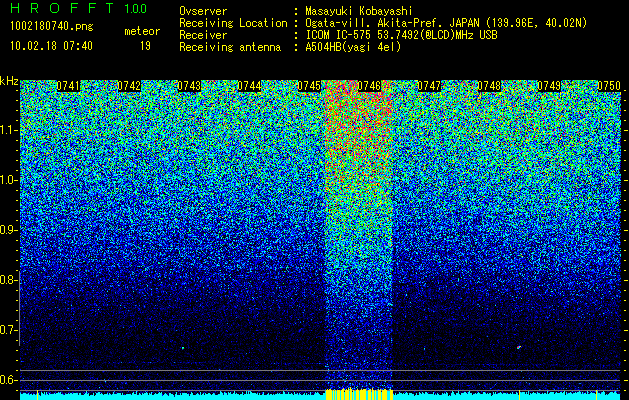Click the 0747 time marker
Image resolution: width=629 pixels, height=400 pixels.
[x=429, y=86]
